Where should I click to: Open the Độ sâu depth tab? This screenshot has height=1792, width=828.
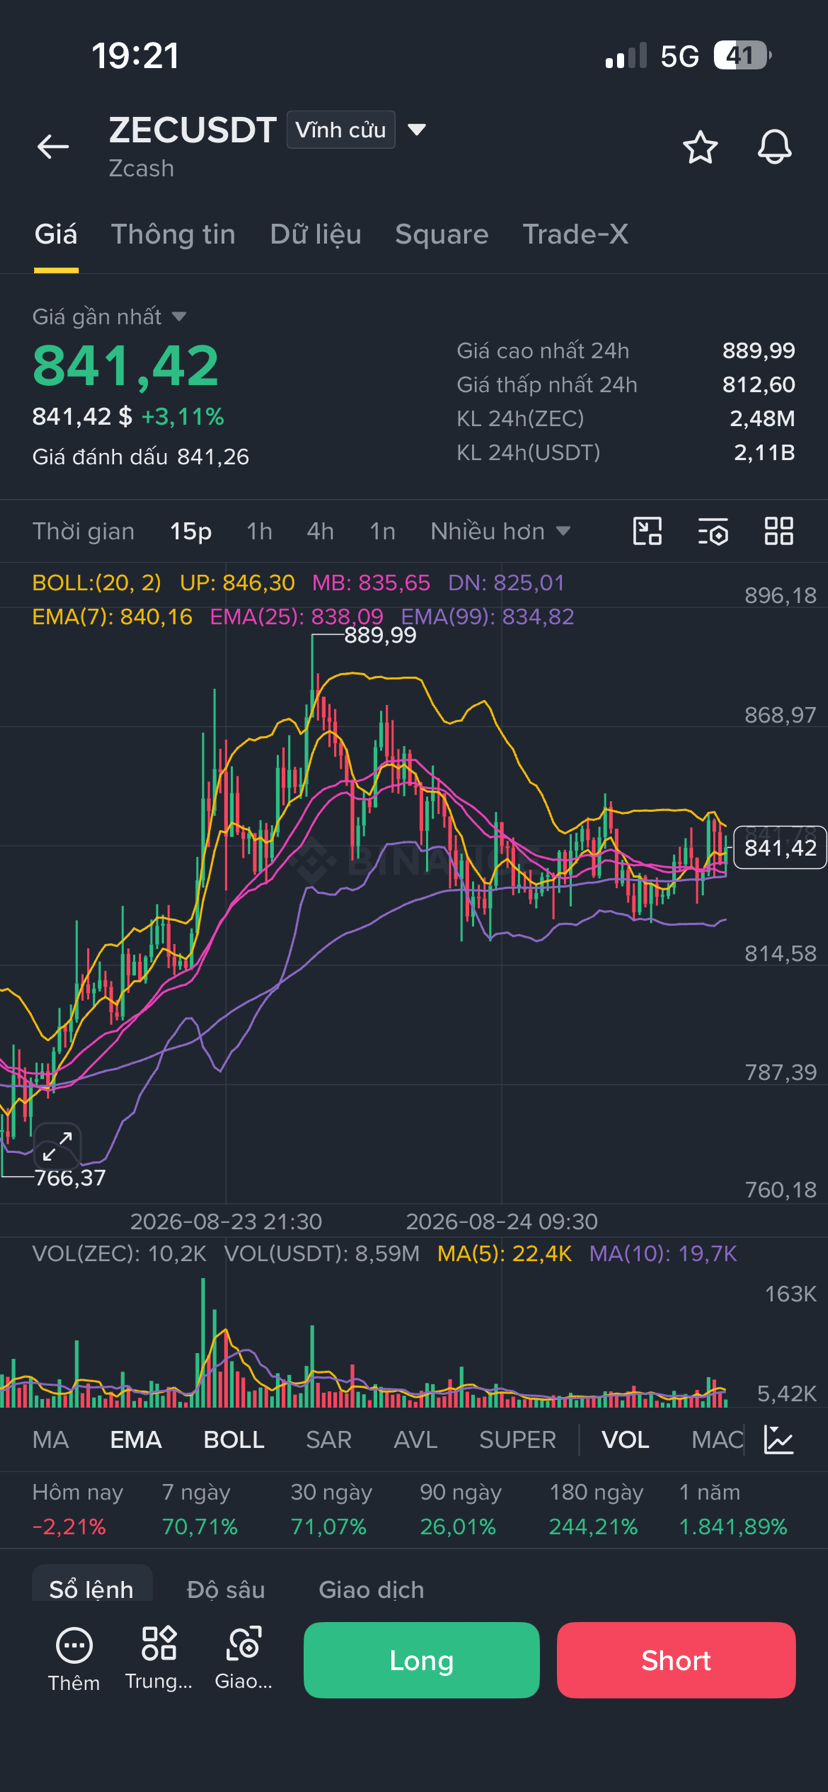pyautogui.click(x=226, y=1589)
